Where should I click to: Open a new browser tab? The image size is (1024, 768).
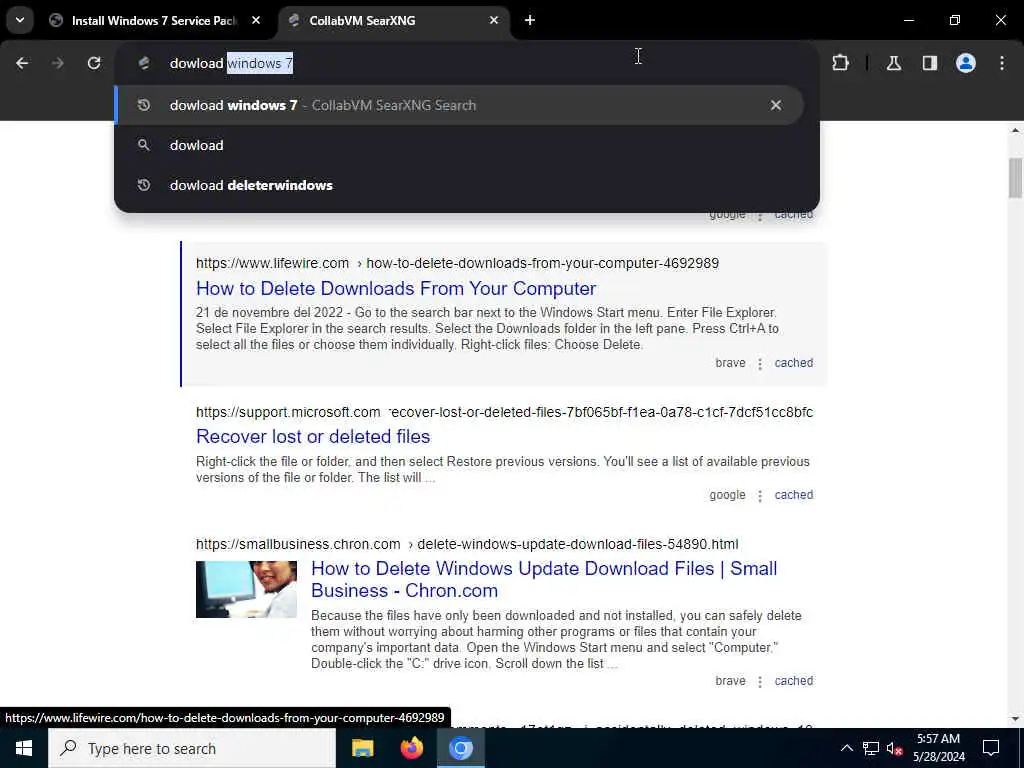click(x=530, y=21)
